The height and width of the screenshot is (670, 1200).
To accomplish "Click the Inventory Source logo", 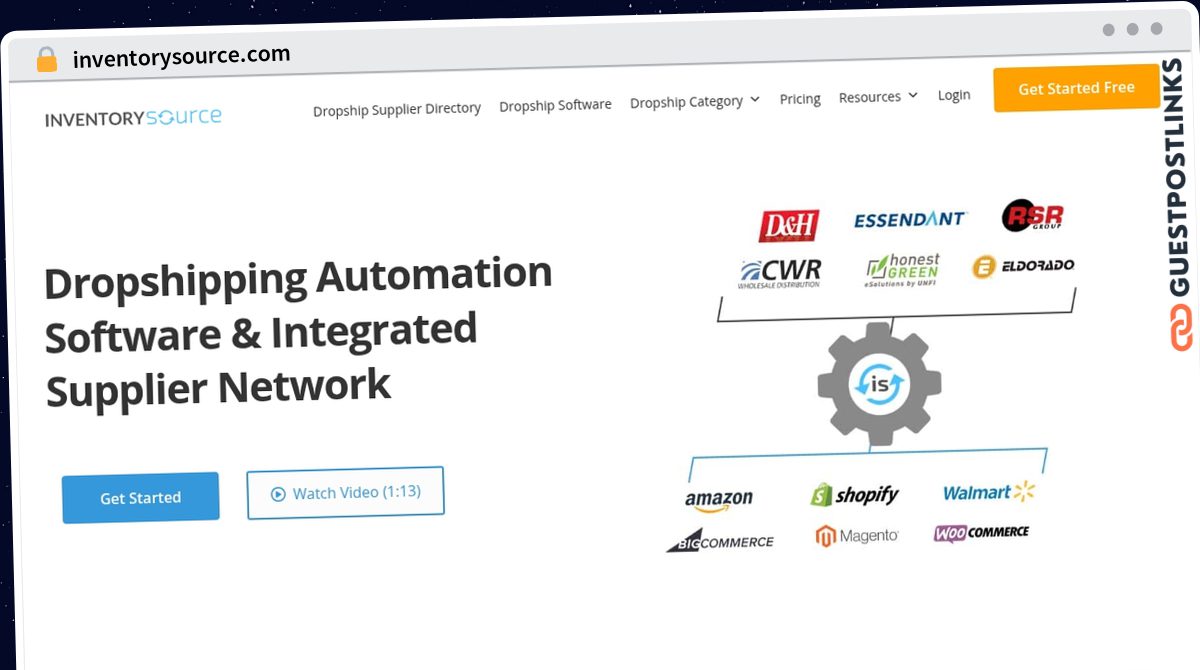I will pyautogui.click(x=133, y=118).
